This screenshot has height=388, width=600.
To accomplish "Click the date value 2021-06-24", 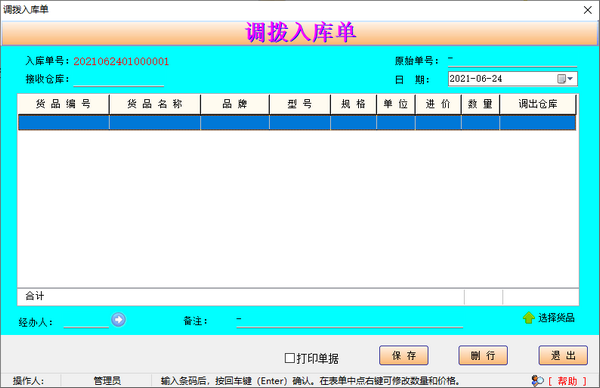I will point(476,79).
